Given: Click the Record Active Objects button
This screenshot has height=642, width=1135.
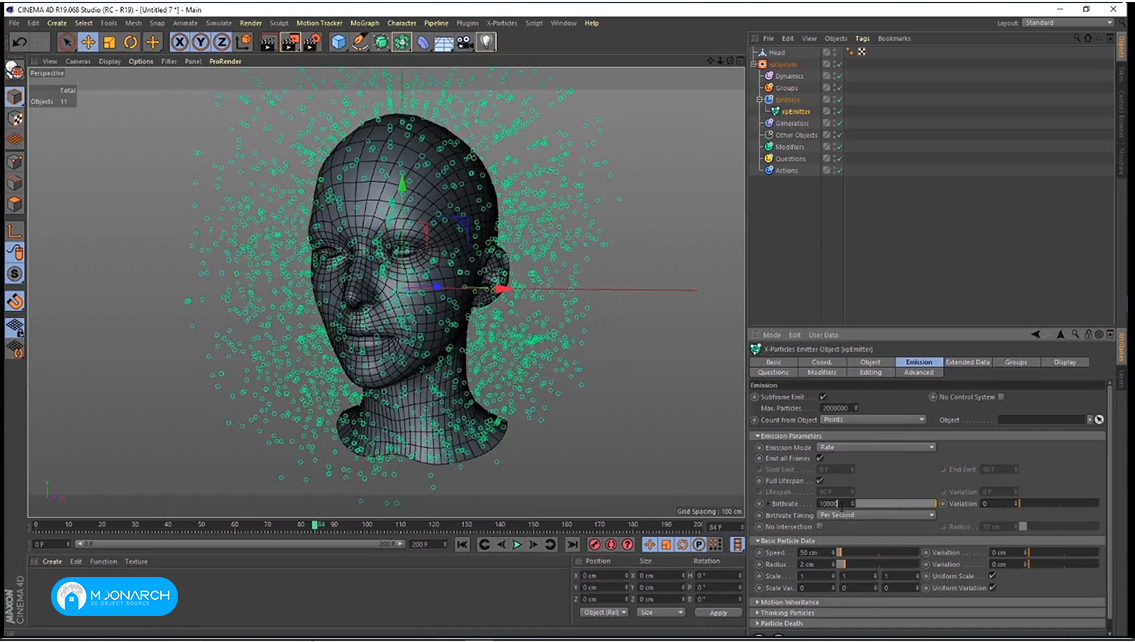Looking at the screenshot, I should 594,544.
